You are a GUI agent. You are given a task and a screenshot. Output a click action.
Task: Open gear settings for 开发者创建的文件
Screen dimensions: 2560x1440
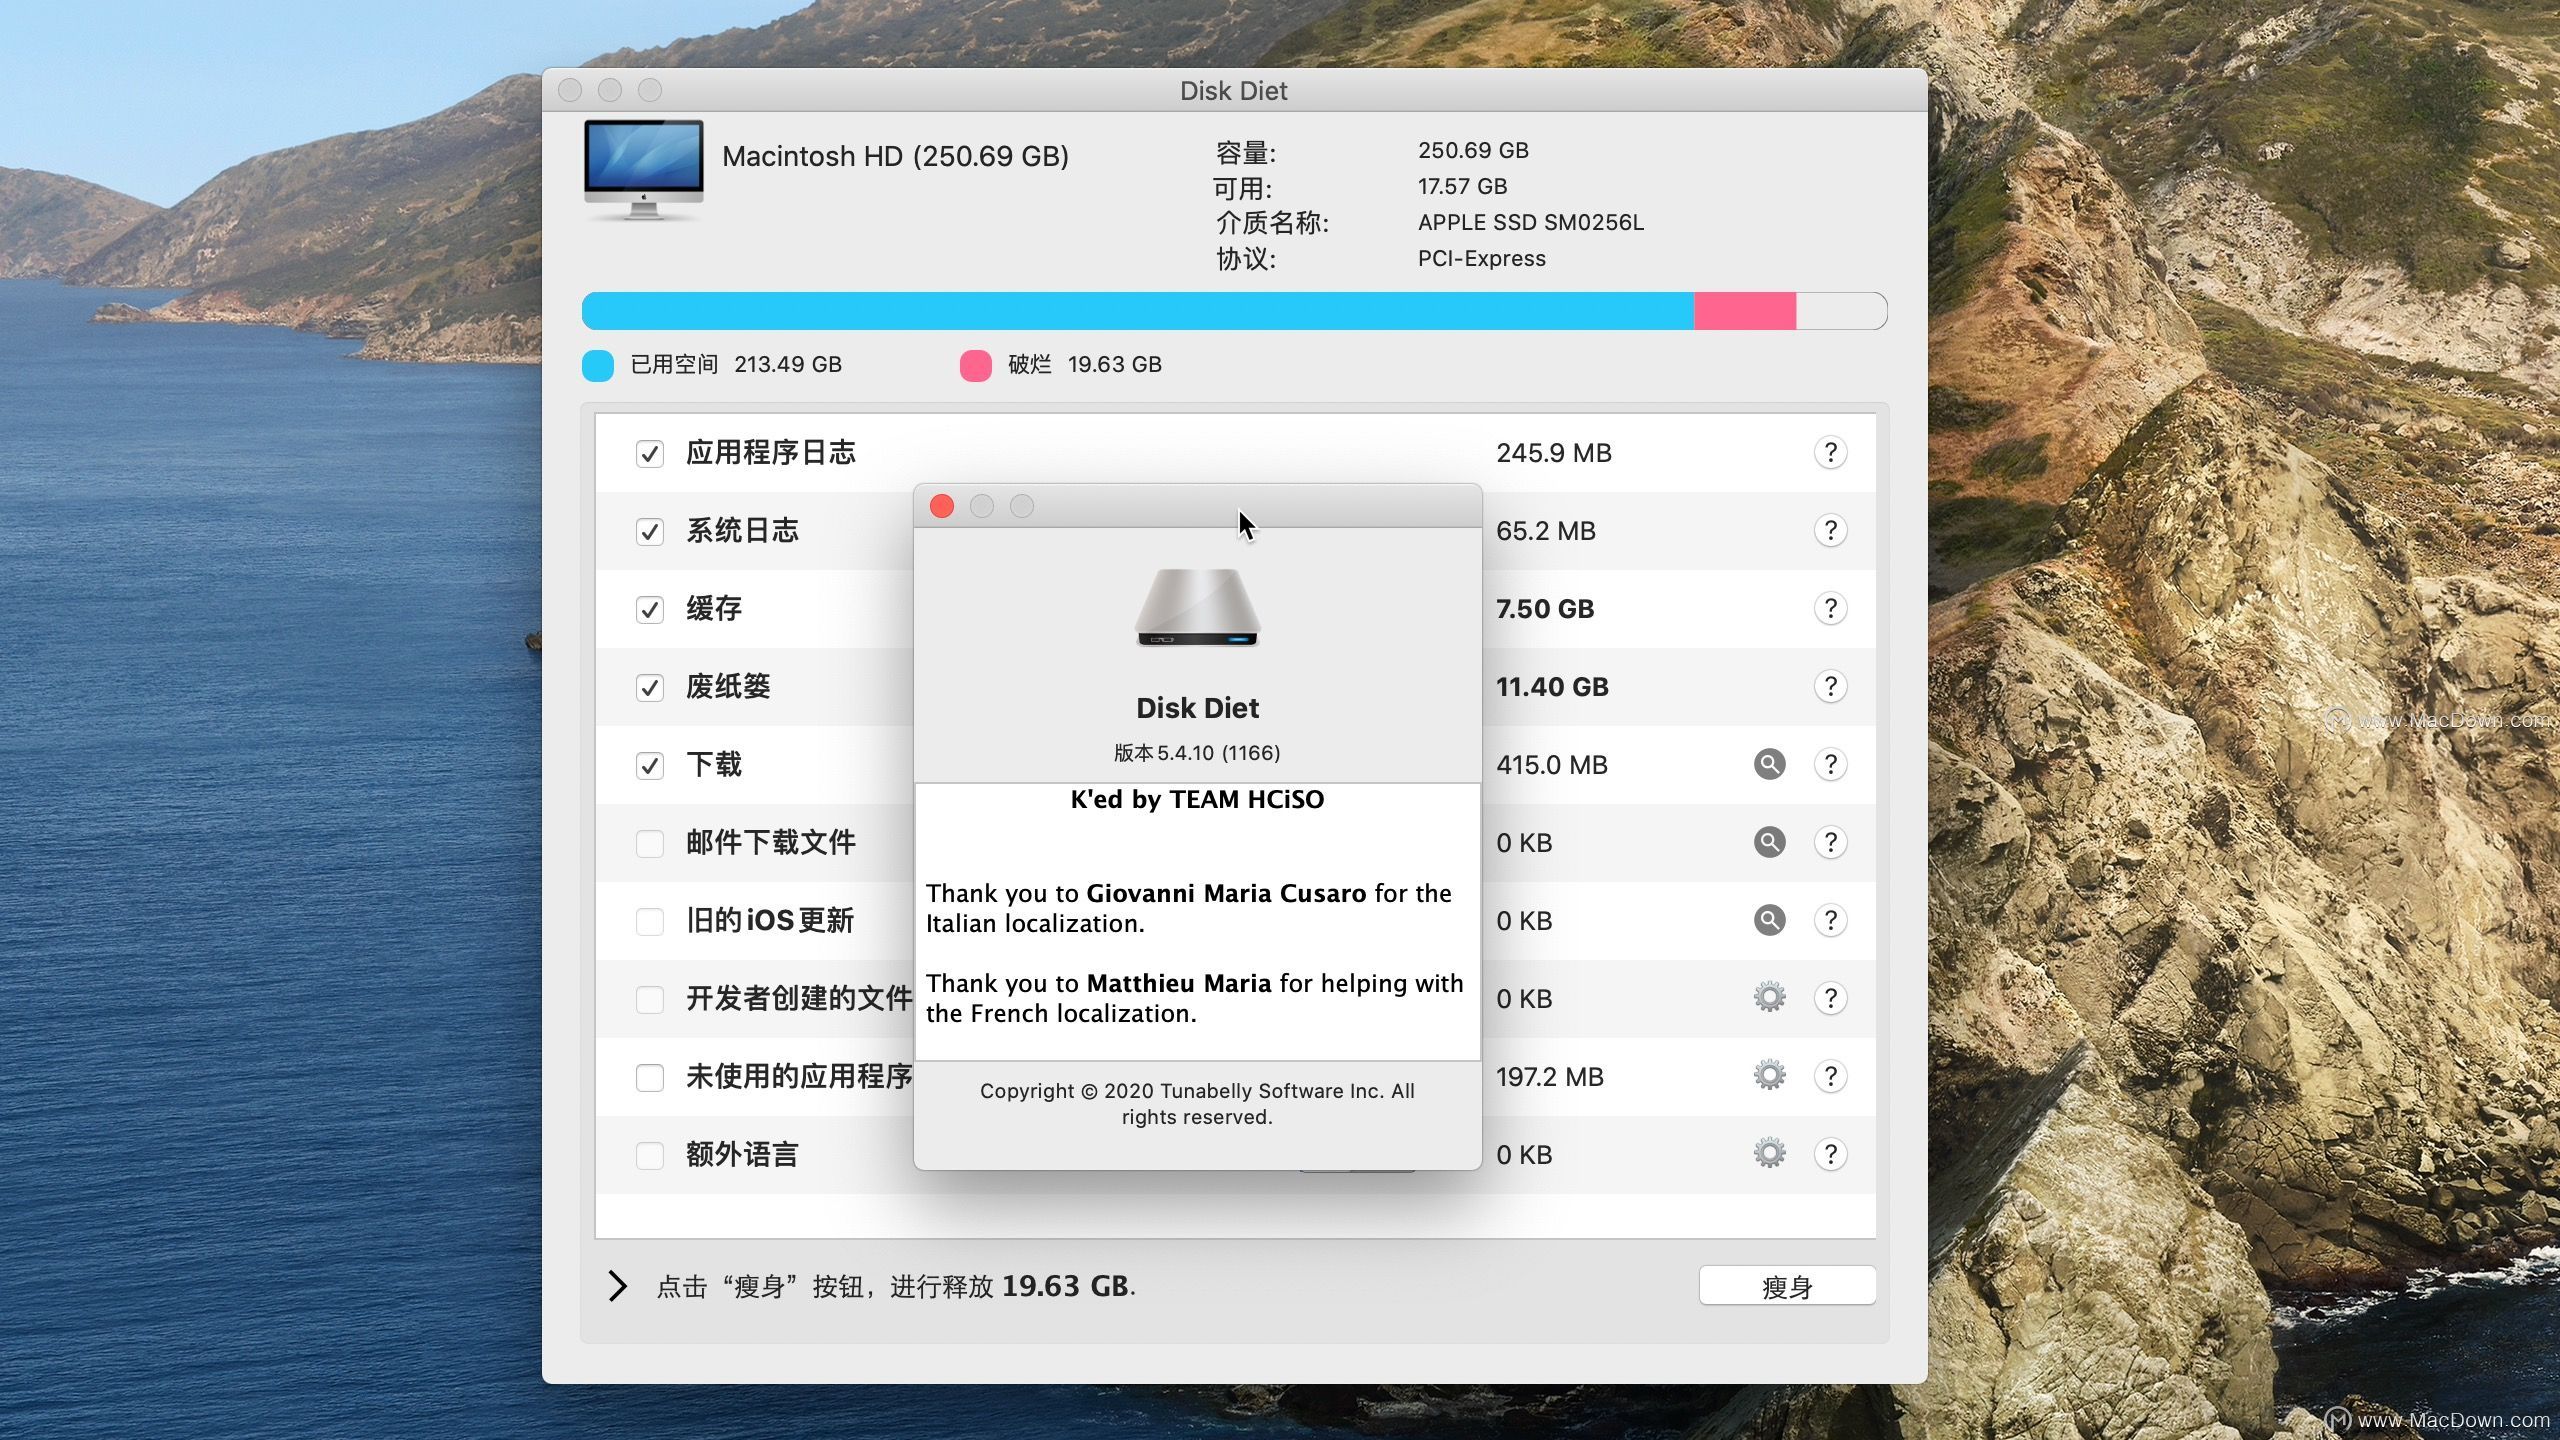[1769, 998]
